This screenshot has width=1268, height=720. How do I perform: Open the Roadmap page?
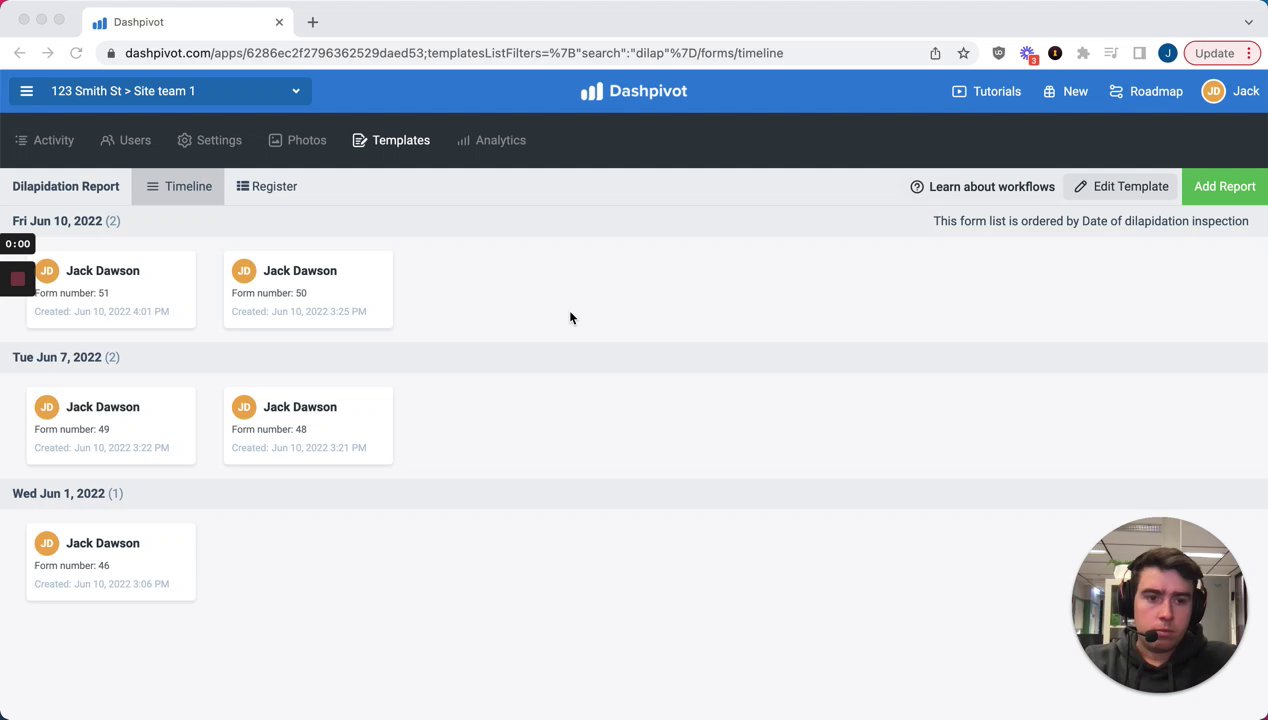(x=1146, y=91)
